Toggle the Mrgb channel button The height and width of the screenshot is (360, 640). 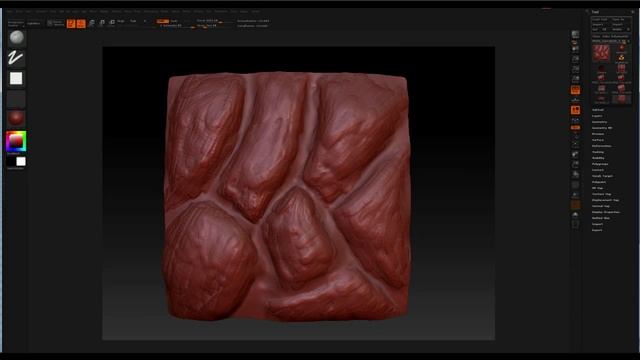121,21
